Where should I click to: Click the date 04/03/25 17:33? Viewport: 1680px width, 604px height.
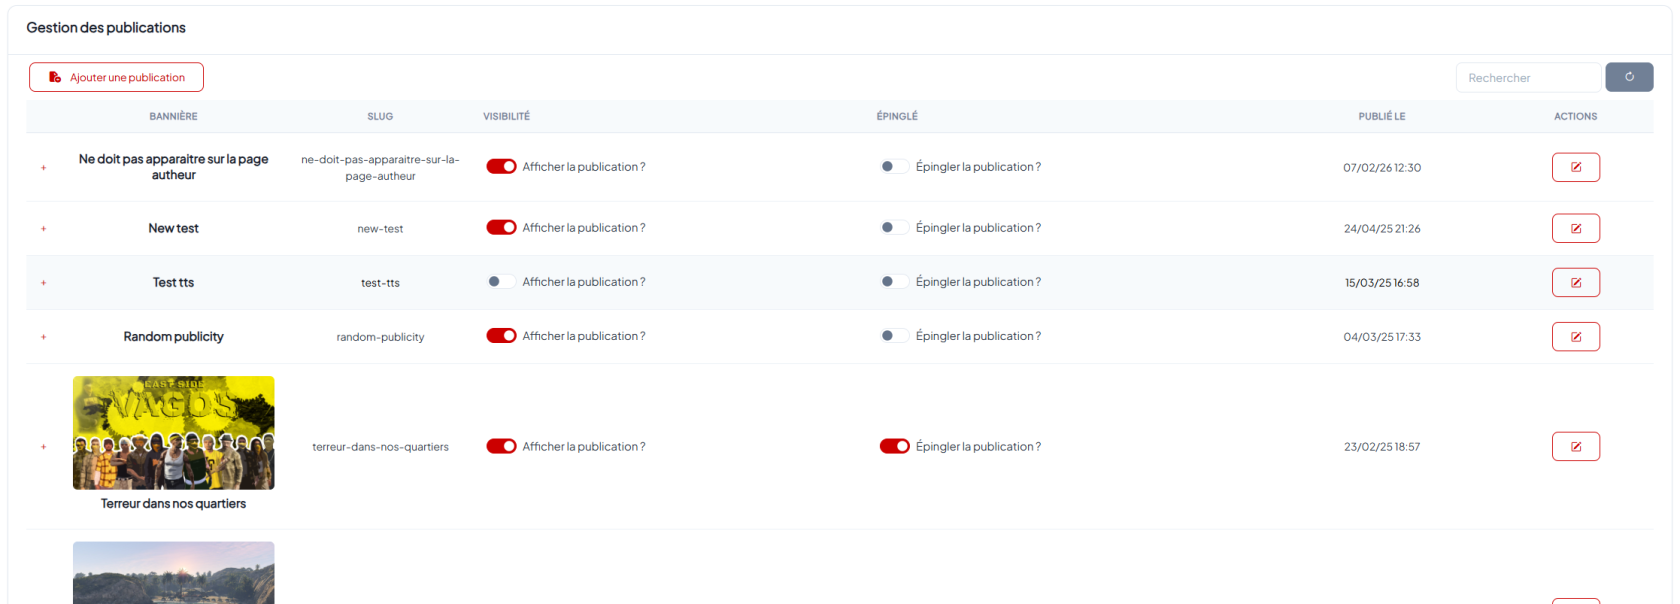point(1382,337)
